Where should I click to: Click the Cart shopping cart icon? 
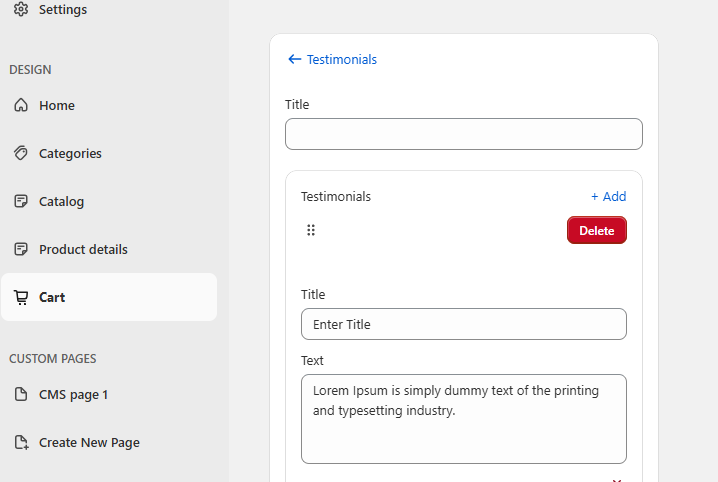21,298
